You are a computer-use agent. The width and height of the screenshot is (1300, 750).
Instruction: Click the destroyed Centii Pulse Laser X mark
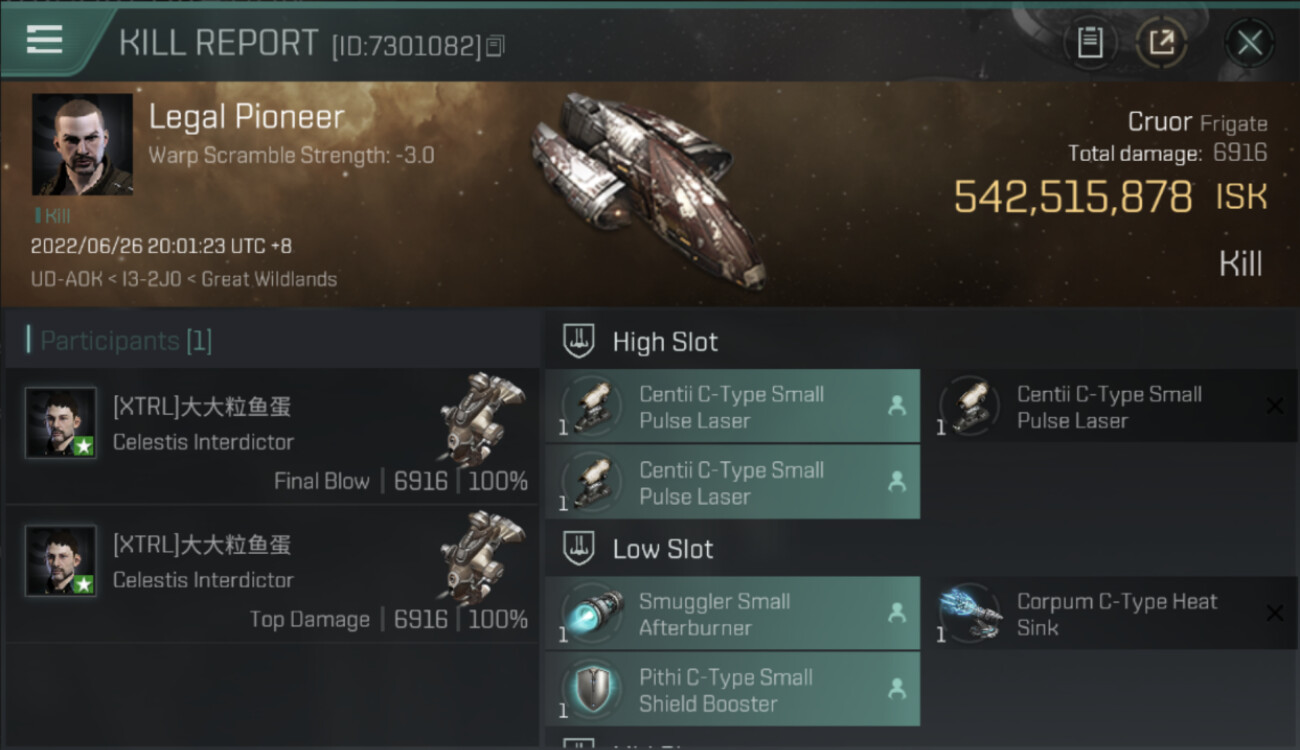pyautogui.click(x=1274, y=406)
